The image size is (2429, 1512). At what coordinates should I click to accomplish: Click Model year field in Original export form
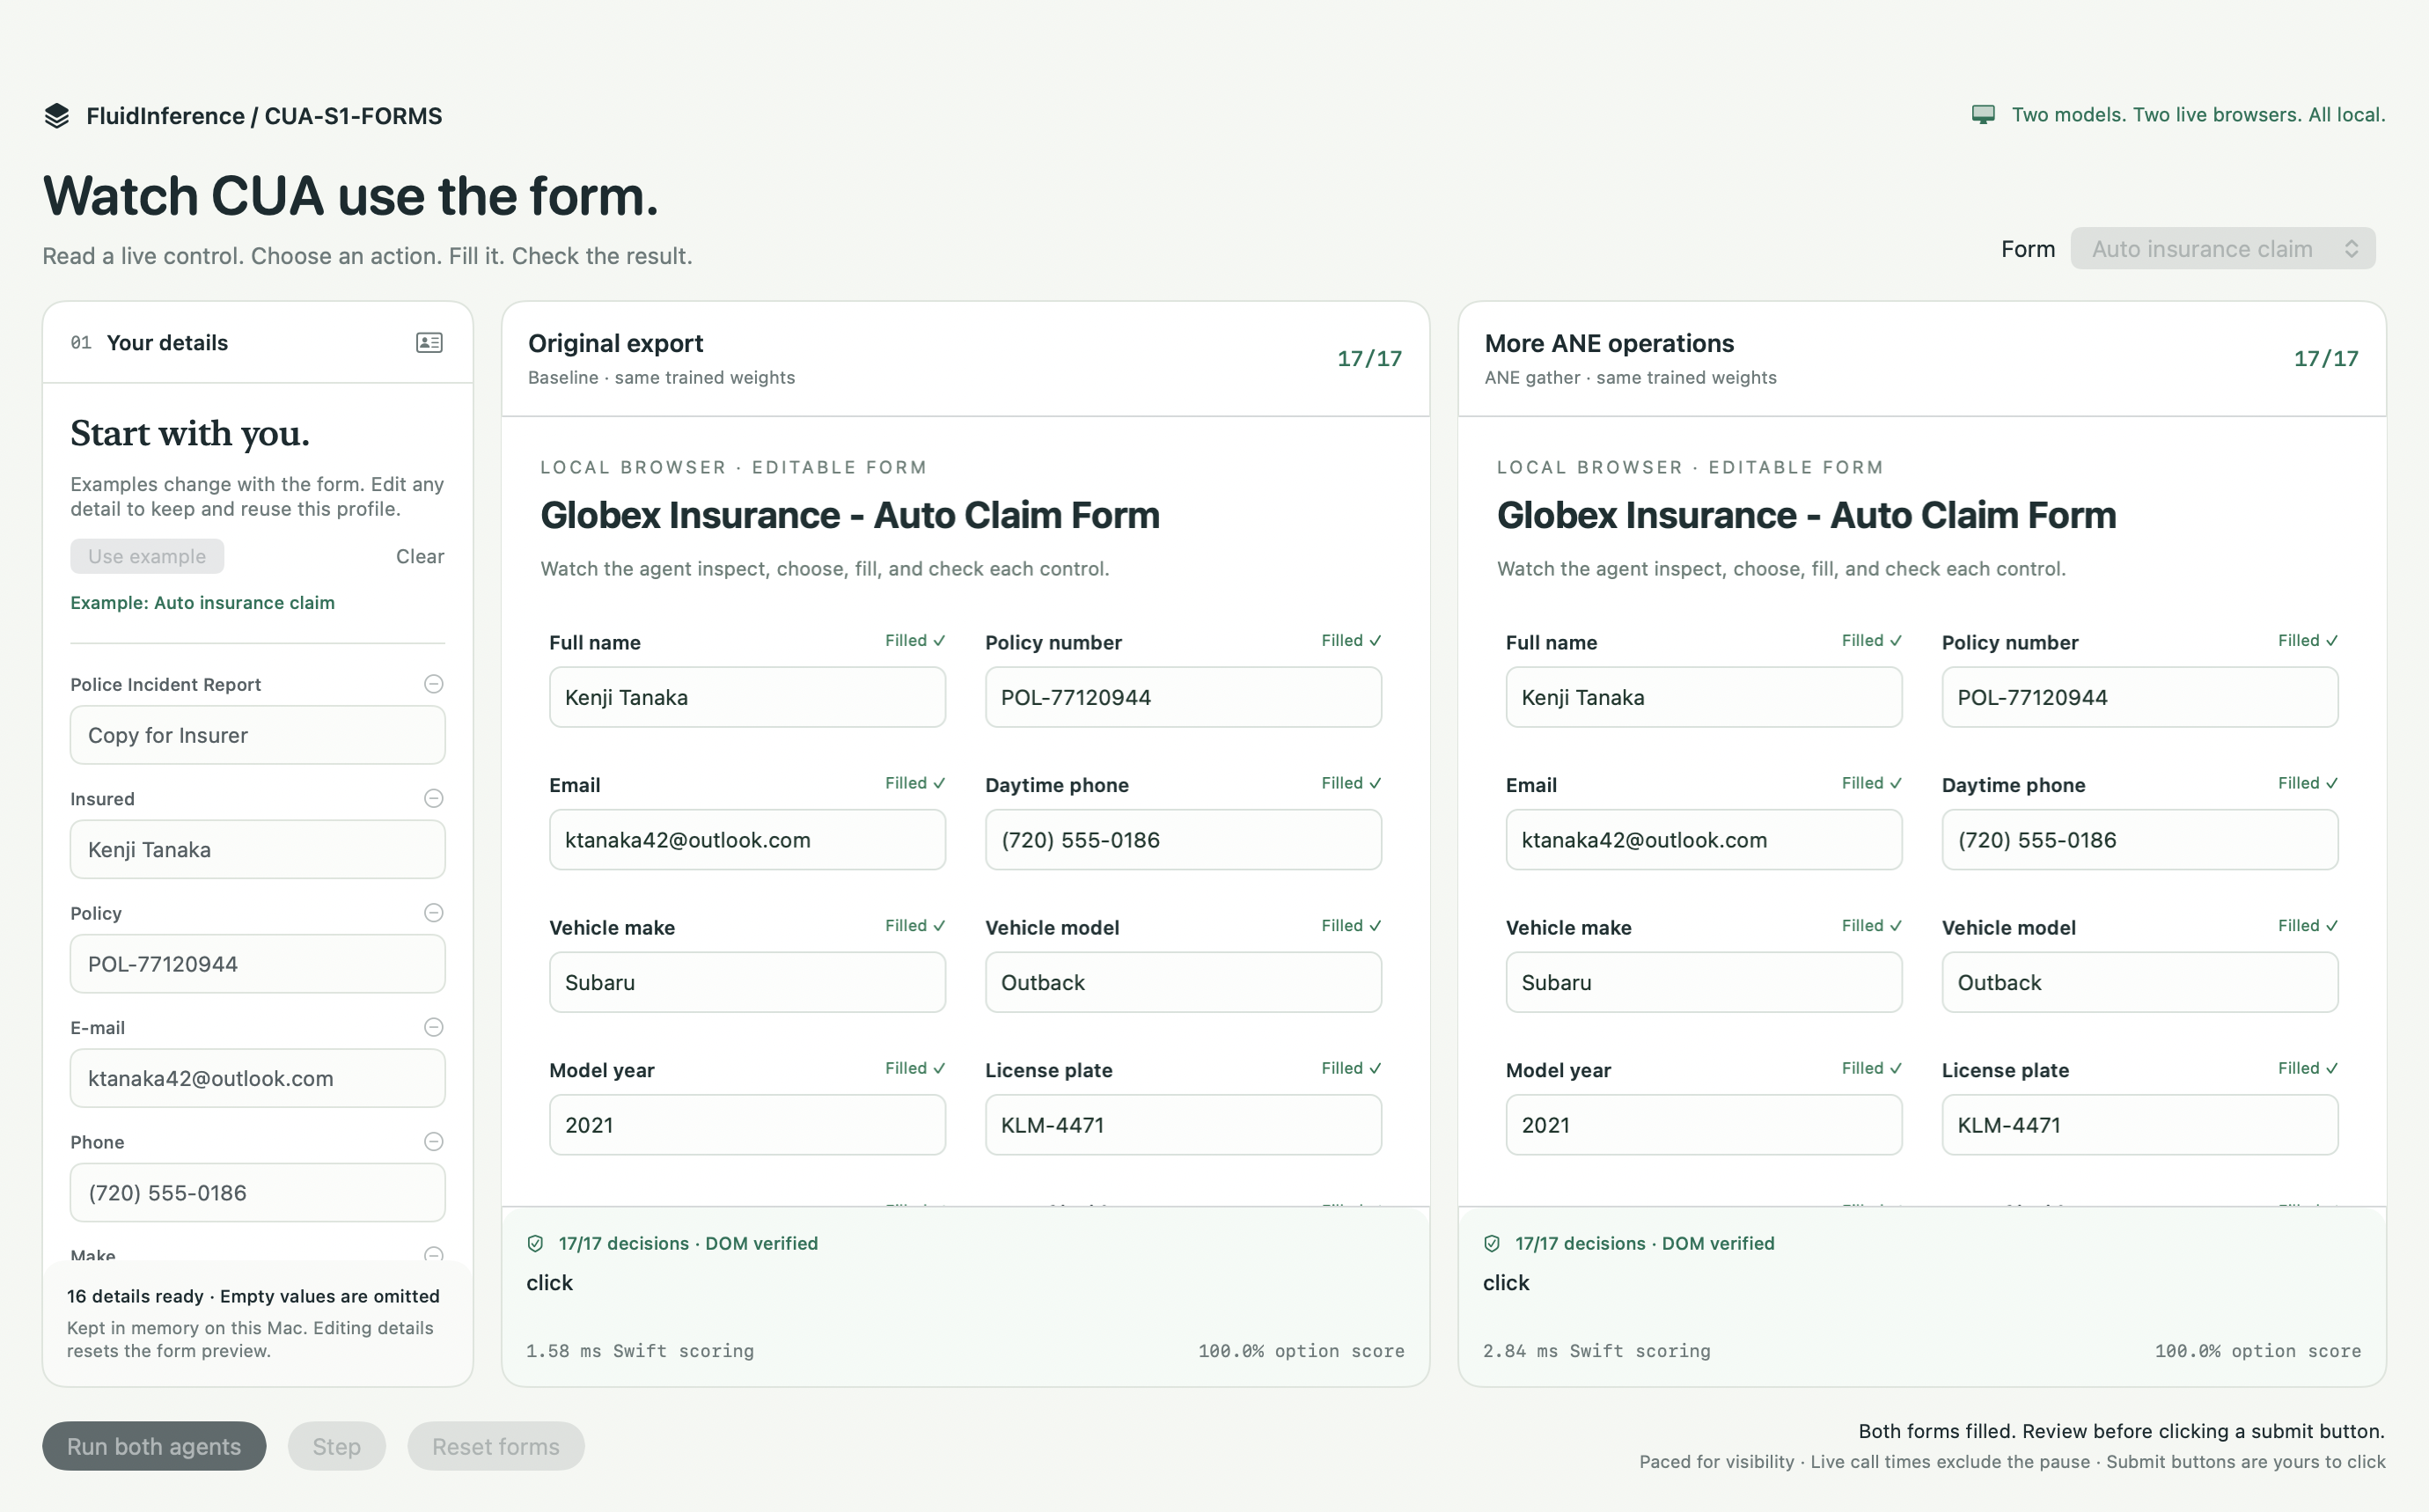point(747,1125)
